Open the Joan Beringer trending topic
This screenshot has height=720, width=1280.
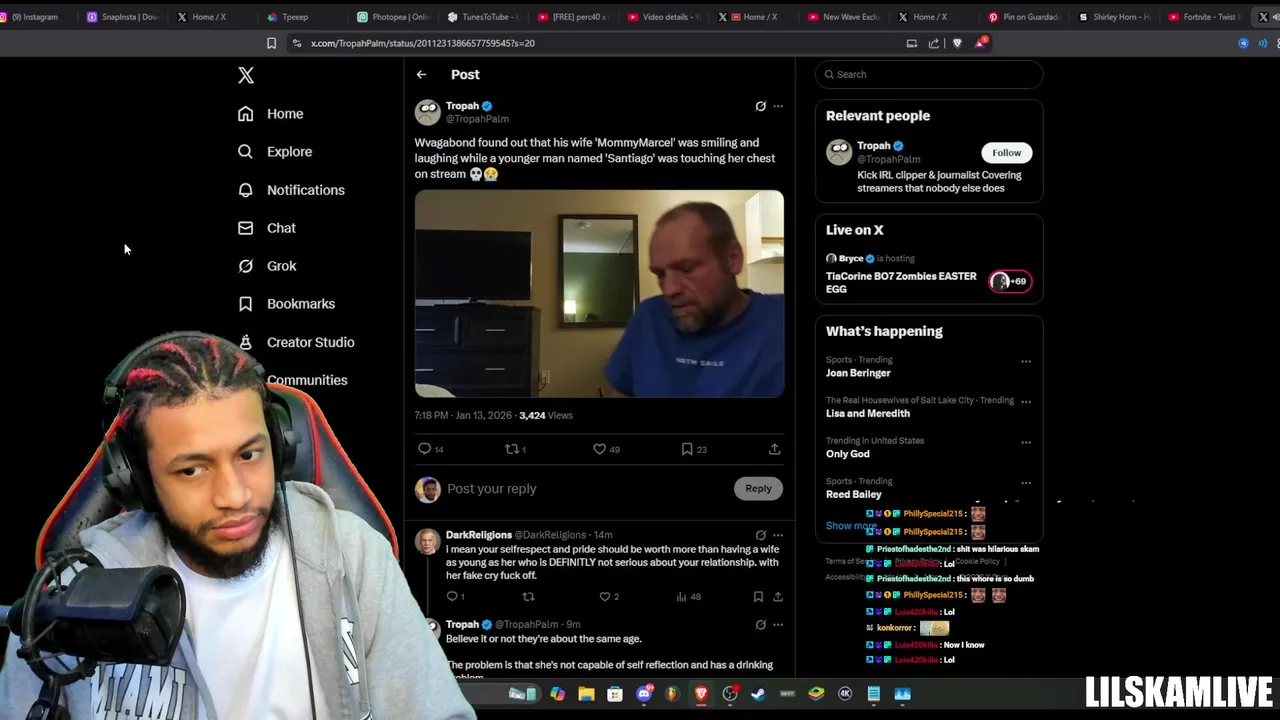point(858,373)
